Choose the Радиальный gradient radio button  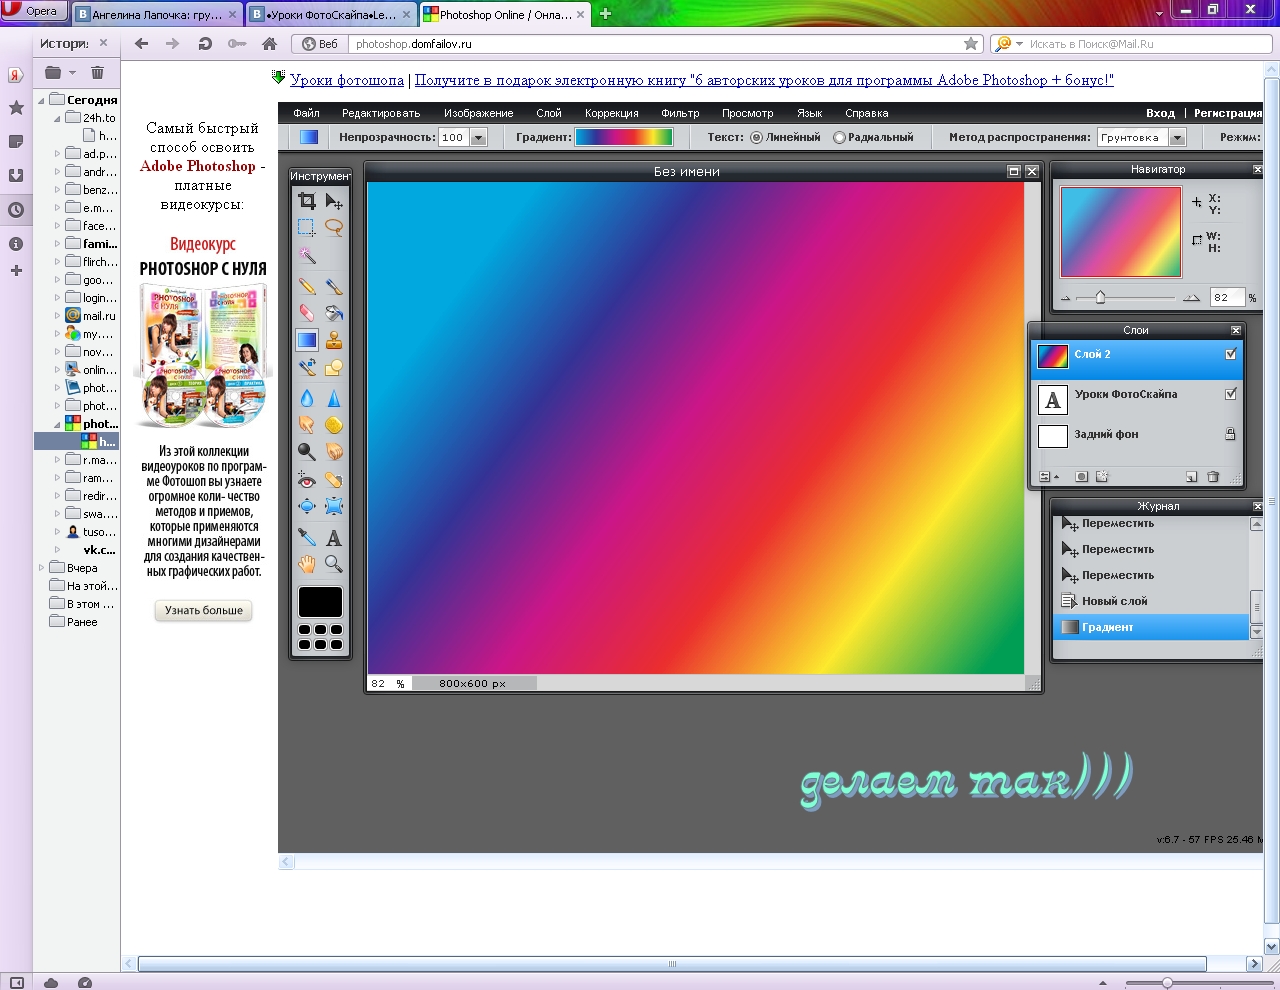click(839, 138)
